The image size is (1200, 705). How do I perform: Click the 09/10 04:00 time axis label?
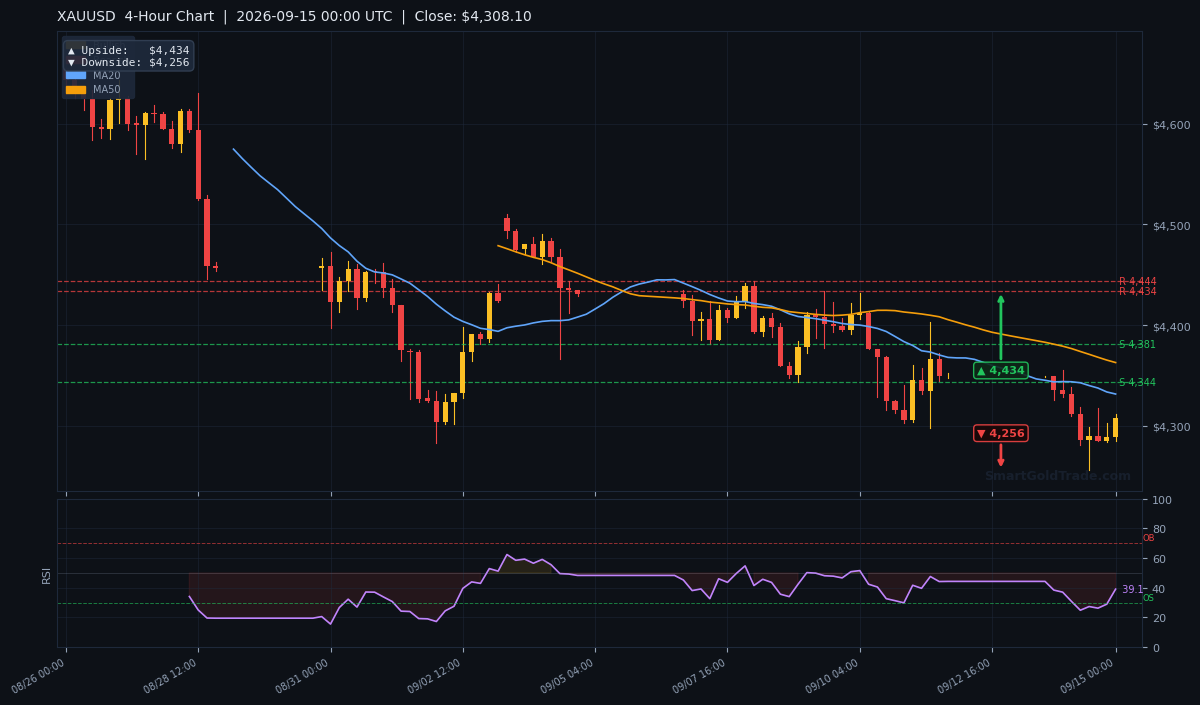pyautogui.click(x=831, y=678)
